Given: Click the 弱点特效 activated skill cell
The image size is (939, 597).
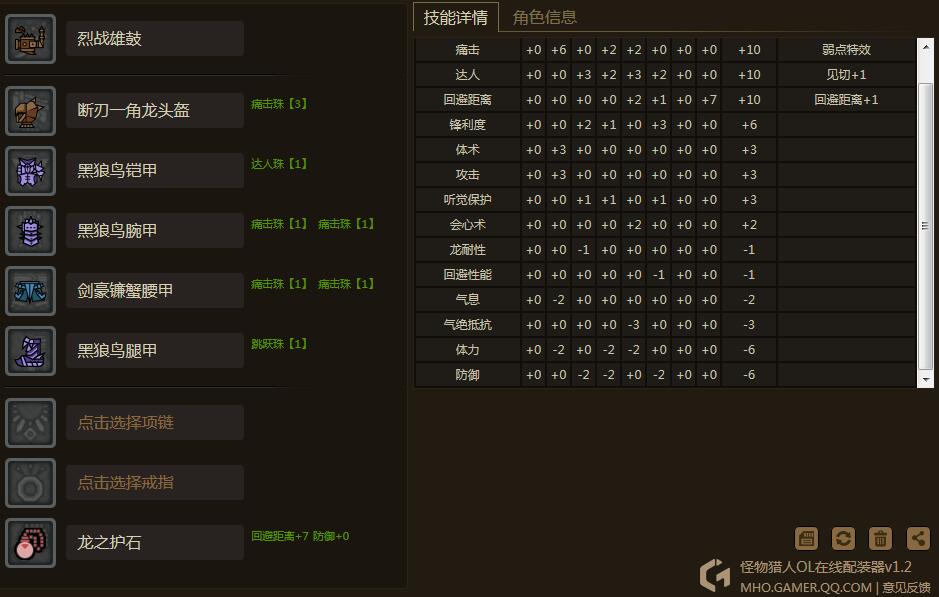Looking at the screenshot, I should click(846, 50).
